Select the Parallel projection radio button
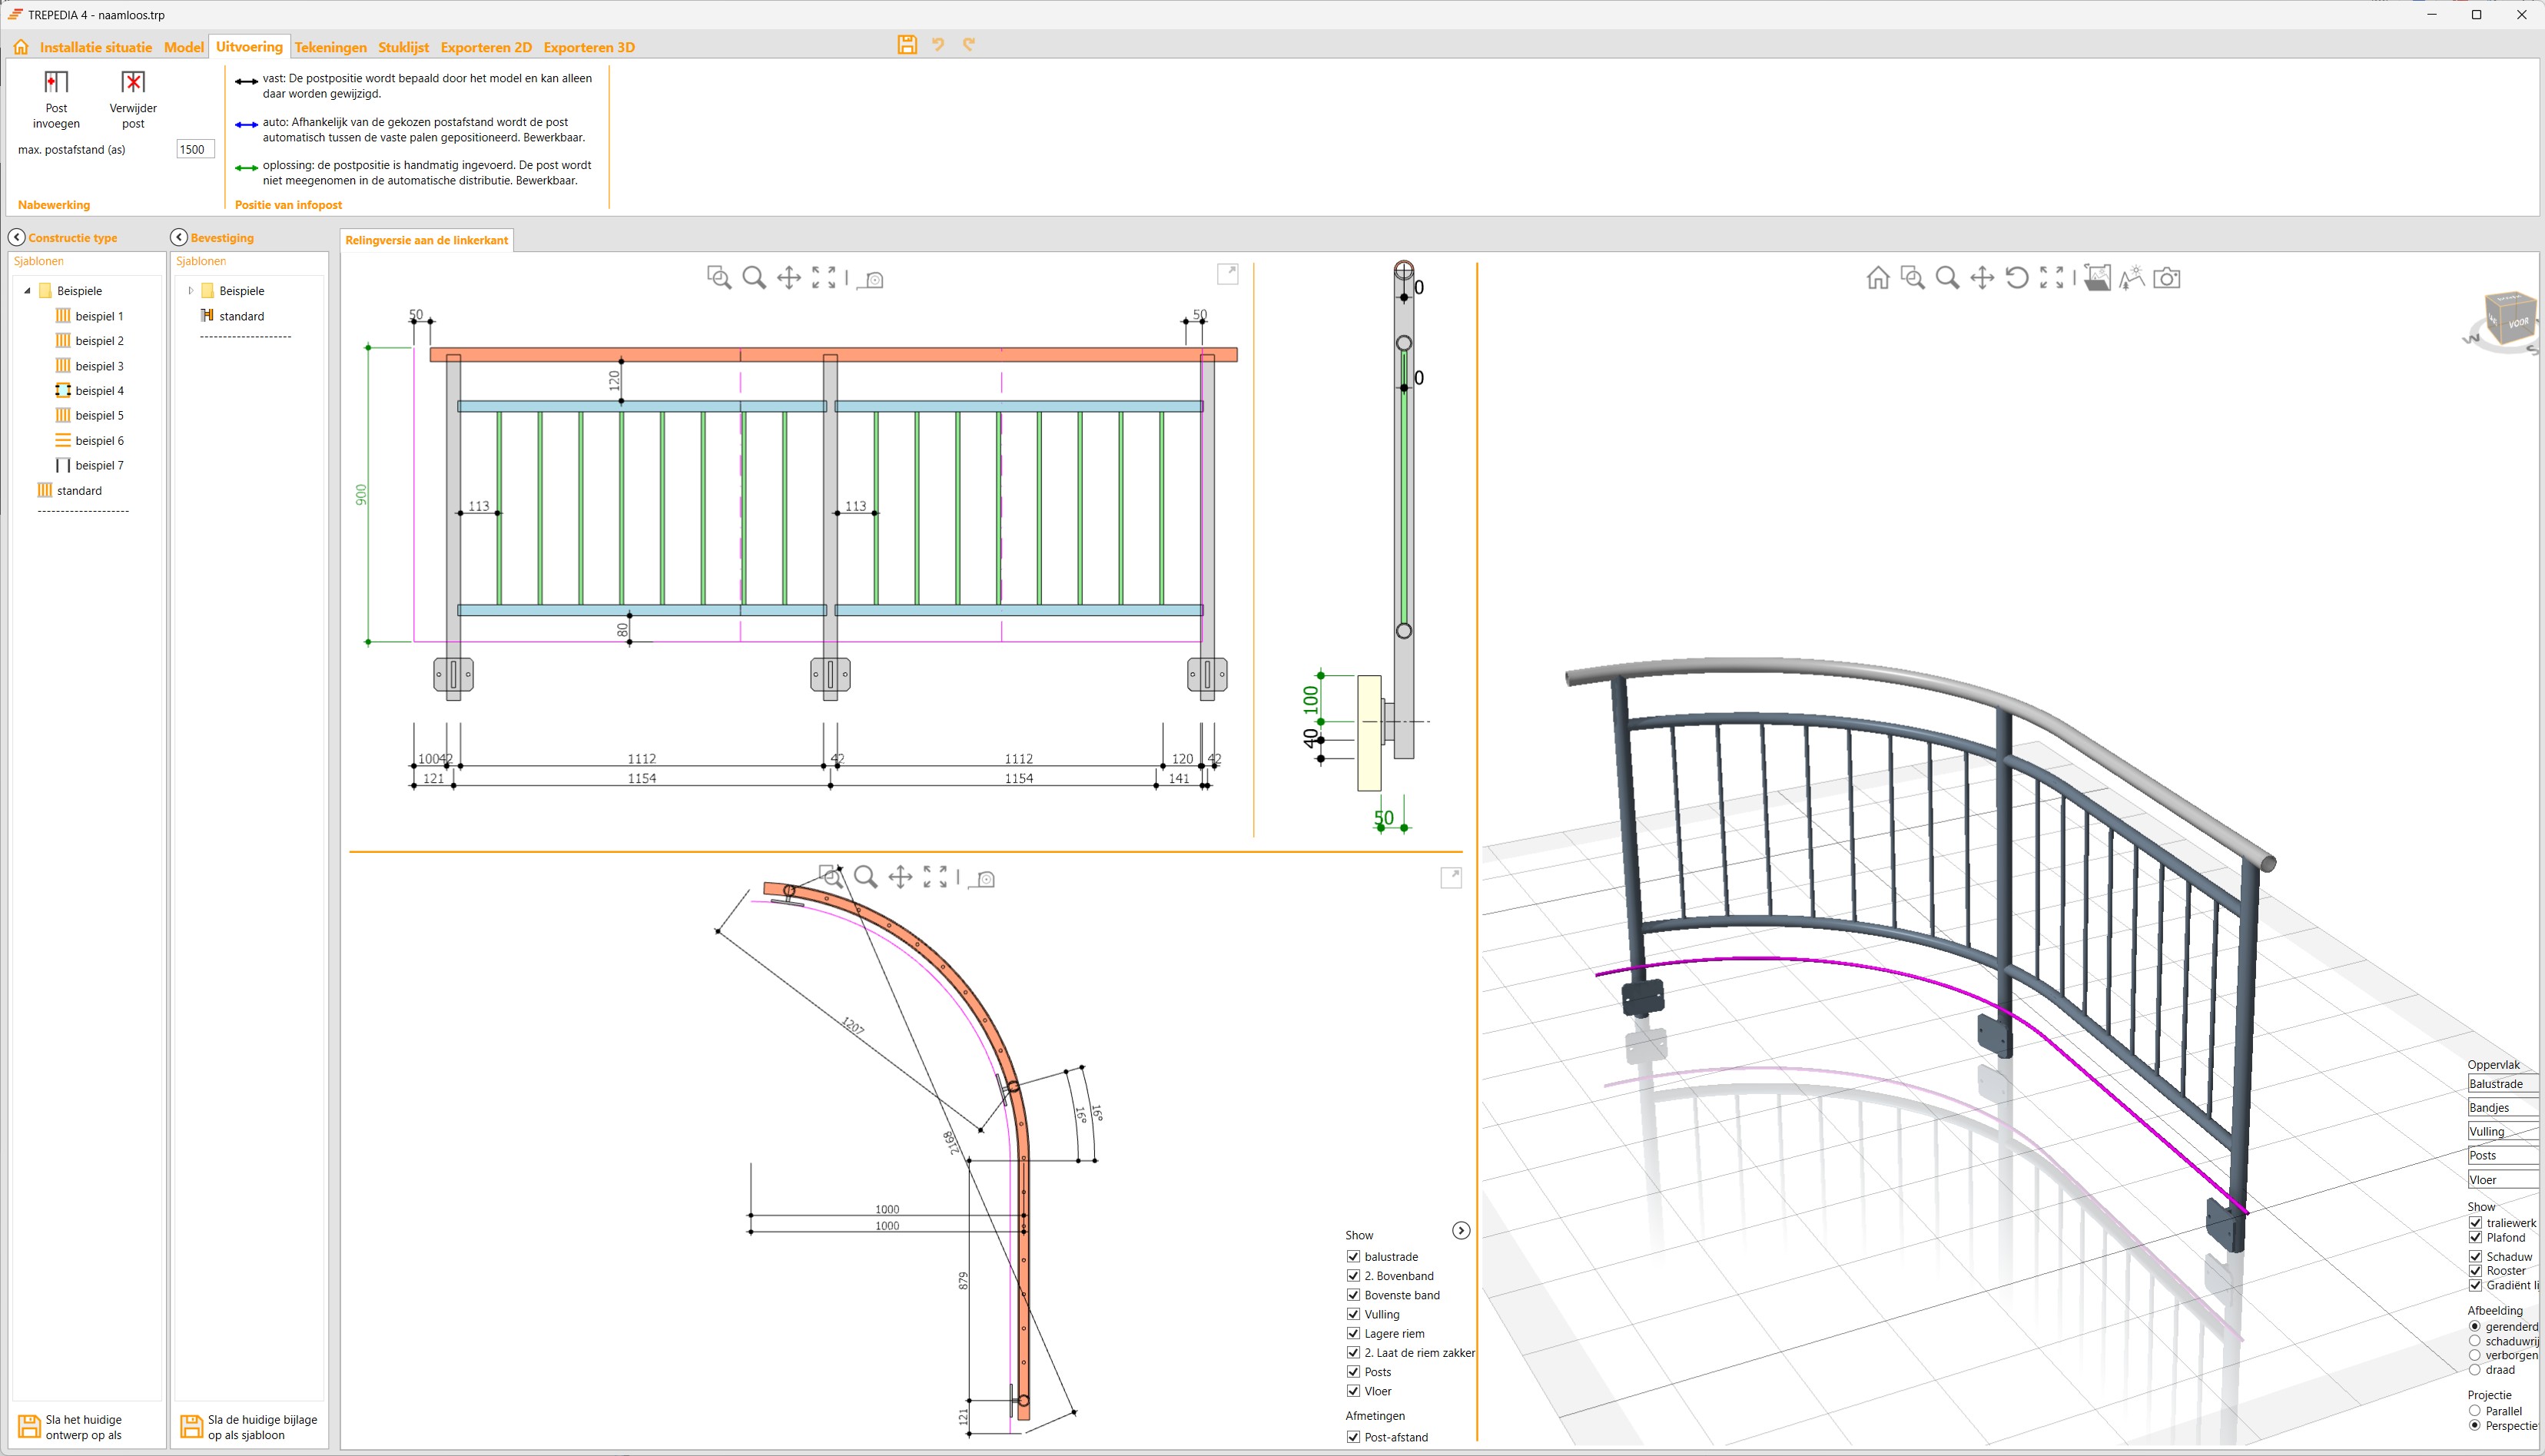 coord(2476,1411)
